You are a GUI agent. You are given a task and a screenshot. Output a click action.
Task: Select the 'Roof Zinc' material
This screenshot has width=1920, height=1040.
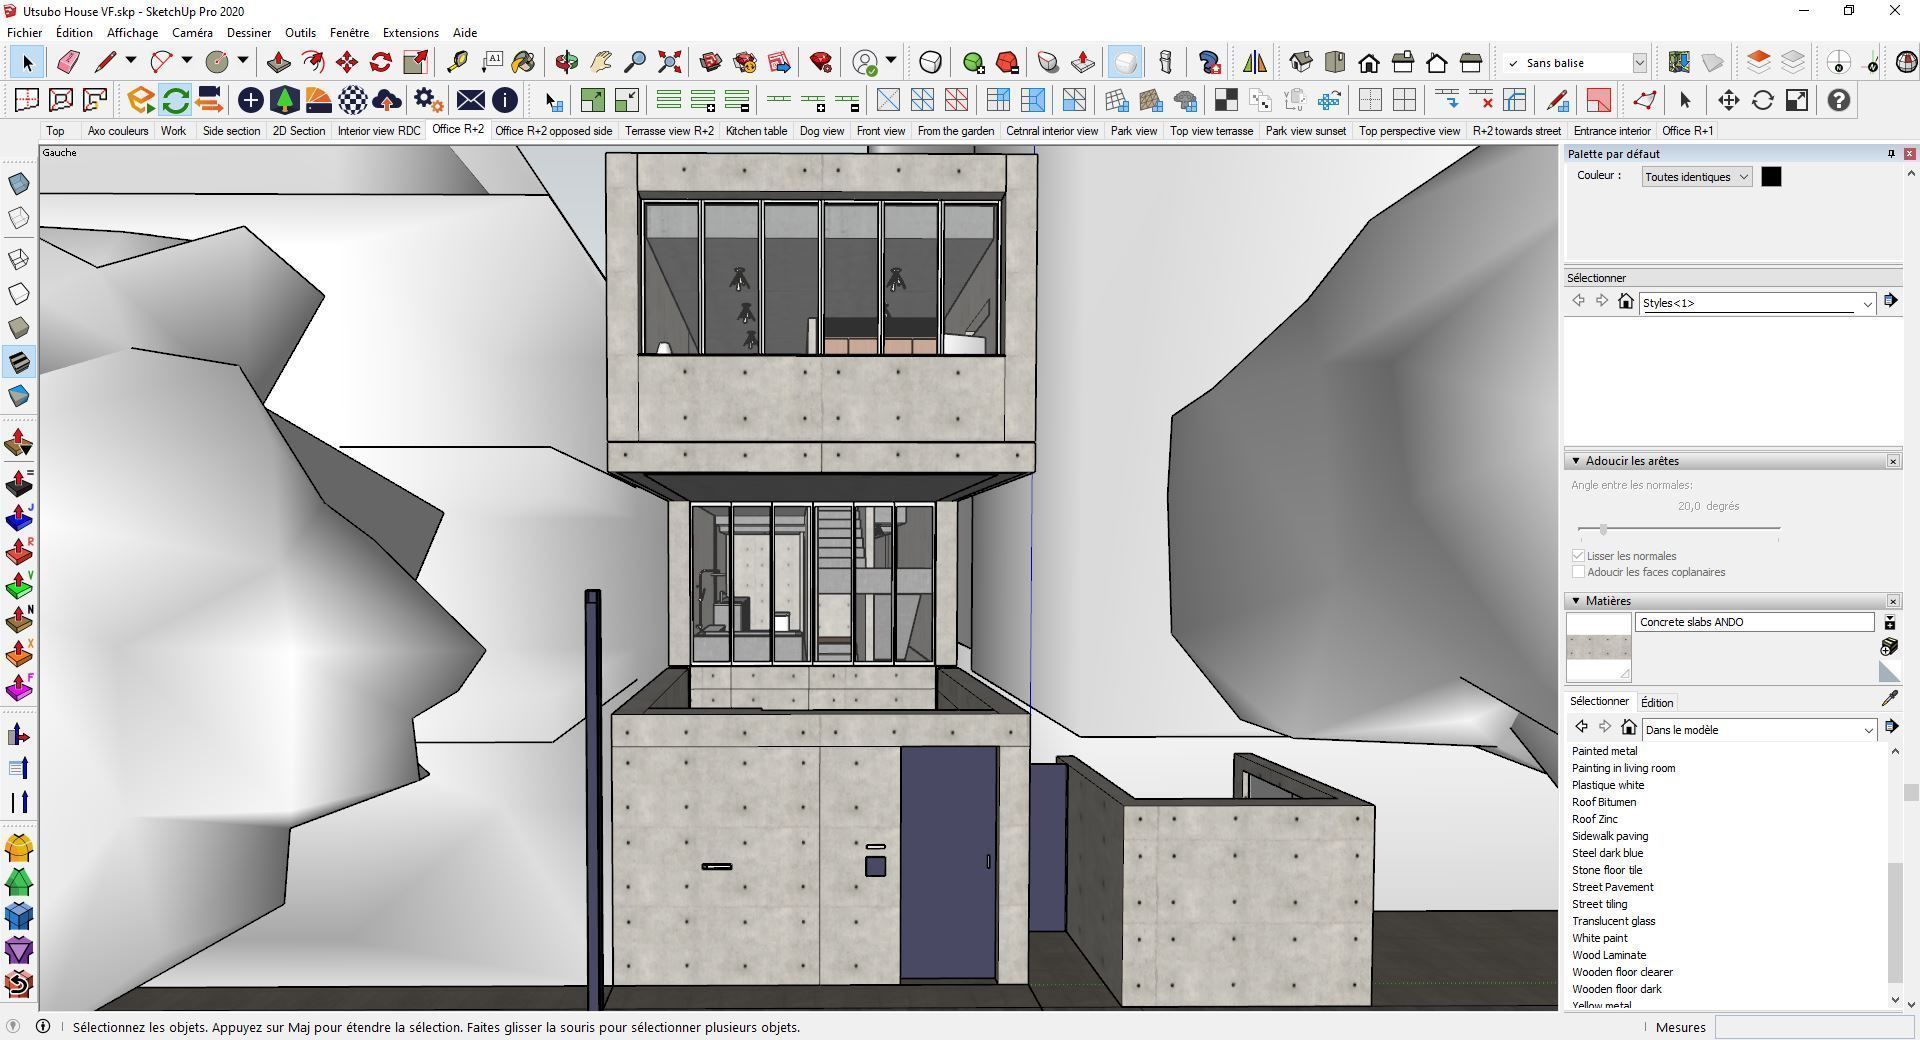click(1594, 819)
